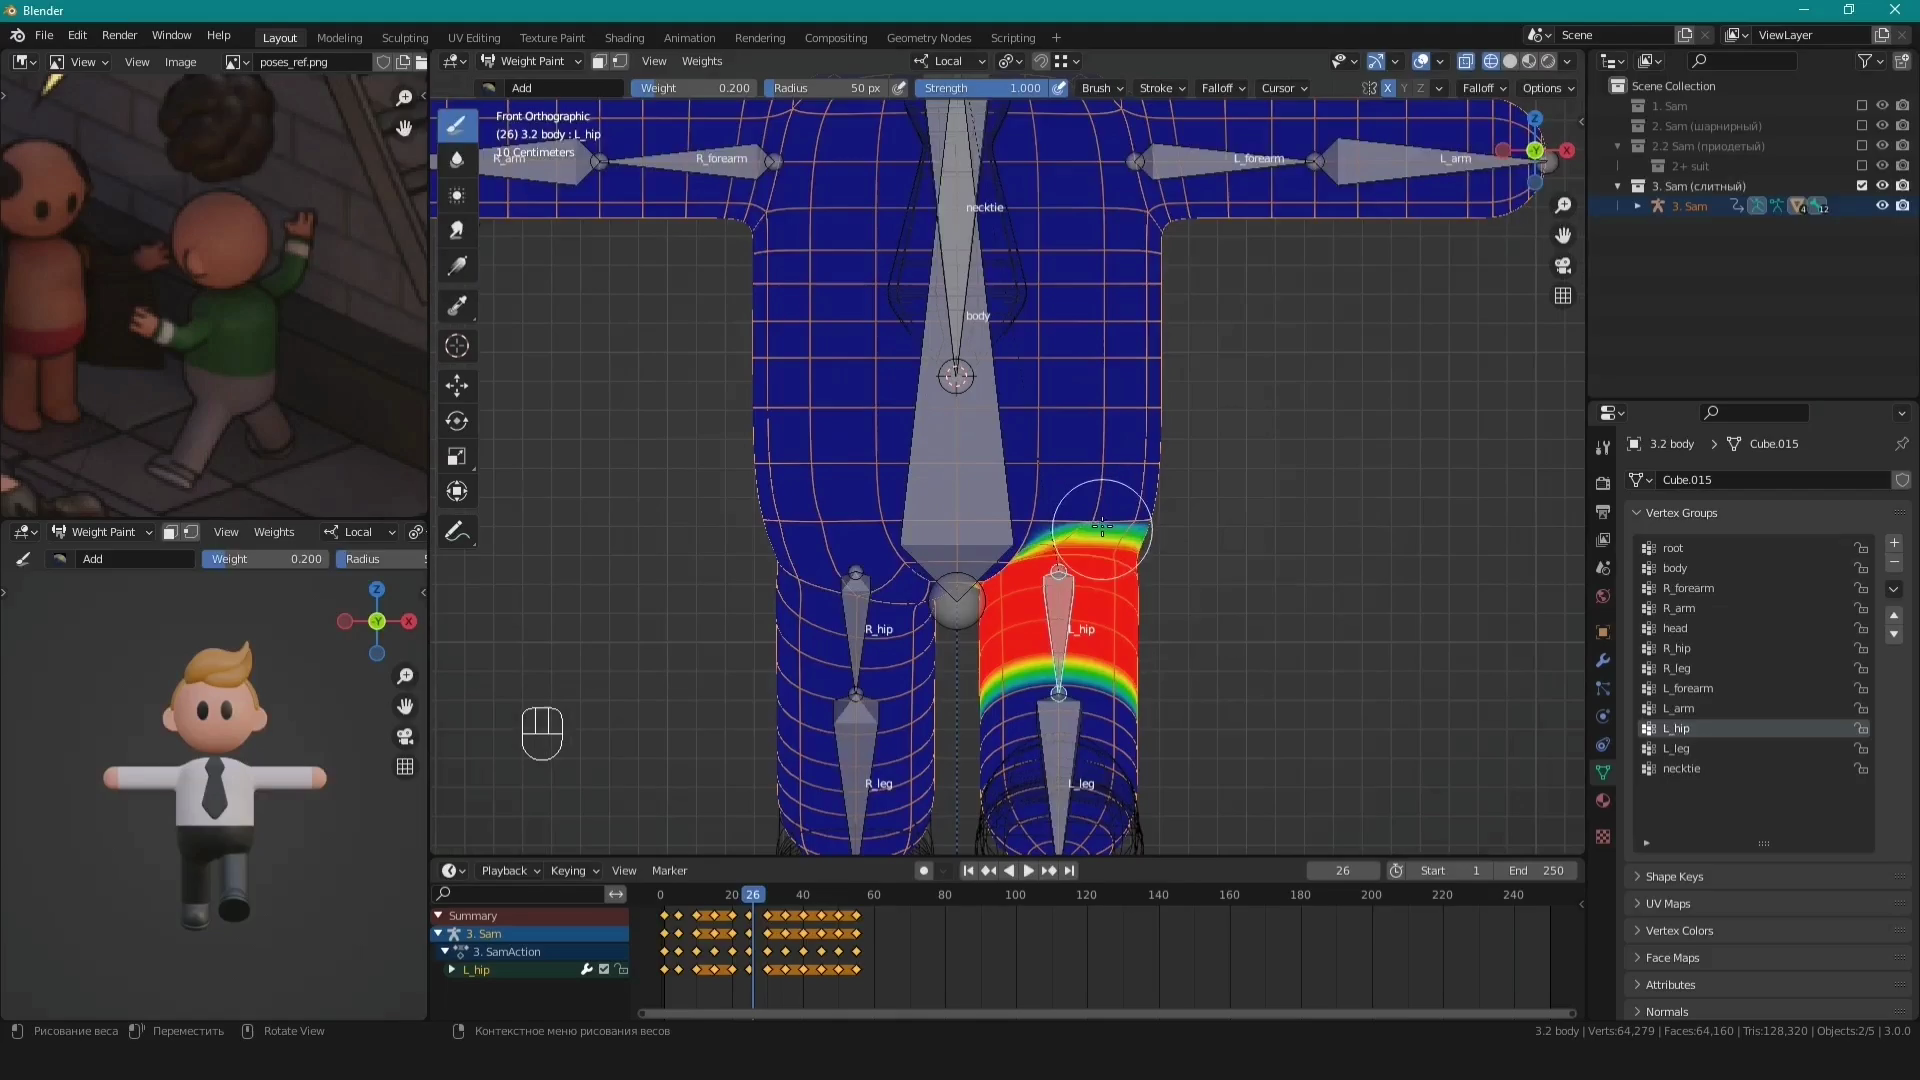Select the Blur weight tool
Image resolution: width=1920 pixels, height=1080 pixels.
457,160
